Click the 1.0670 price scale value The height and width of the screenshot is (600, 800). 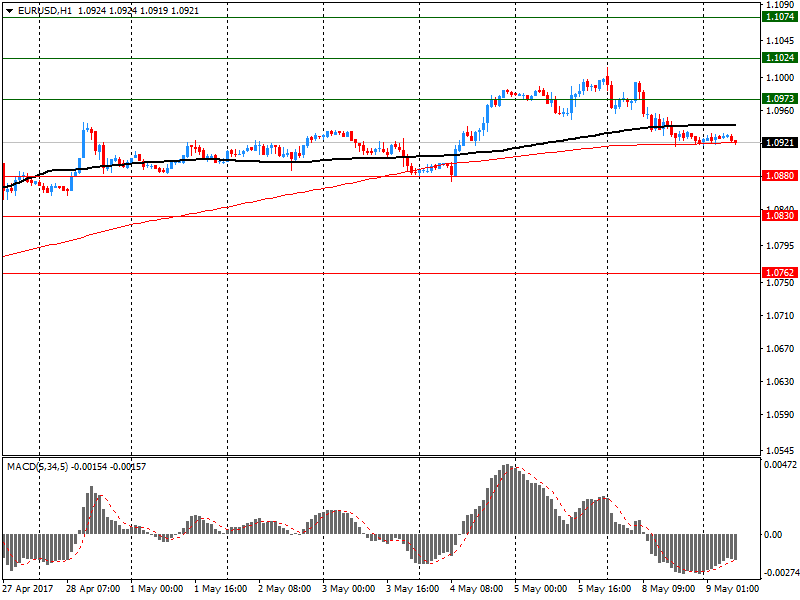(x=780, y=349)
